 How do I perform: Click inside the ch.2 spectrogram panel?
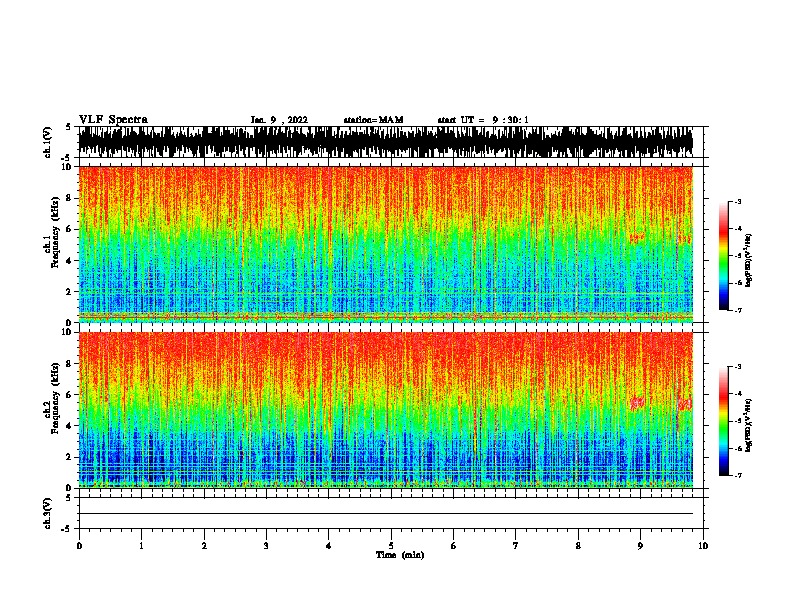click(x=385, y=410)
